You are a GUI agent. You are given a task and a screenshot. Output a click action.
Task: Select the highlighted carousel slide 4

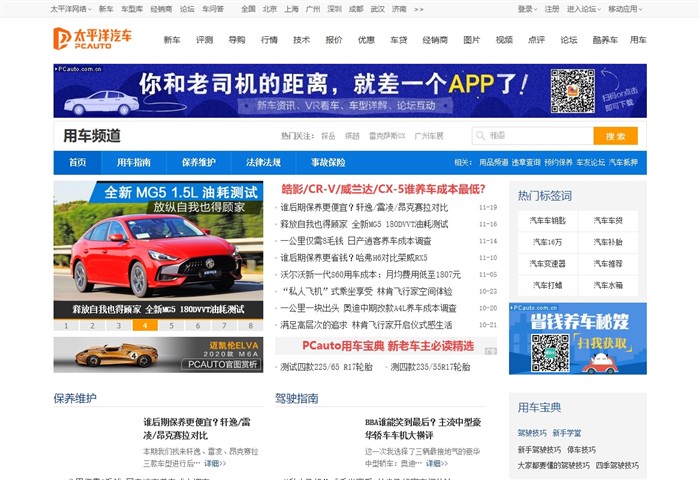145,326
